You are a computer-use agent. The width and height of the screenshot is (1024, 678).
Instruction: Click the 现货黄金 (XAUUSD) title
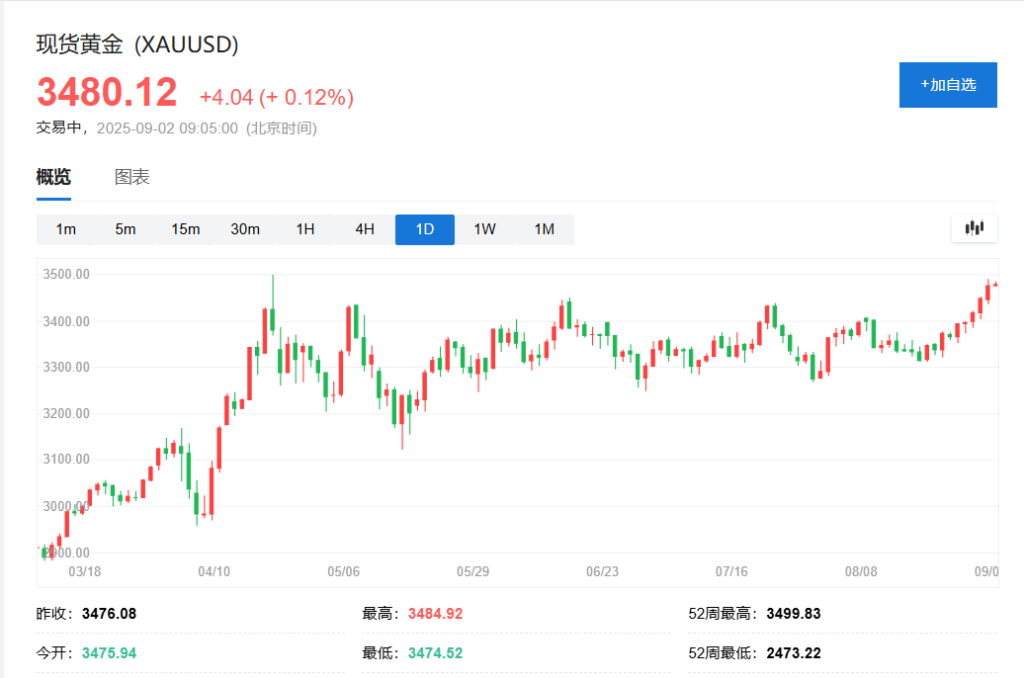pyautogui.click(x=138, y=44)
